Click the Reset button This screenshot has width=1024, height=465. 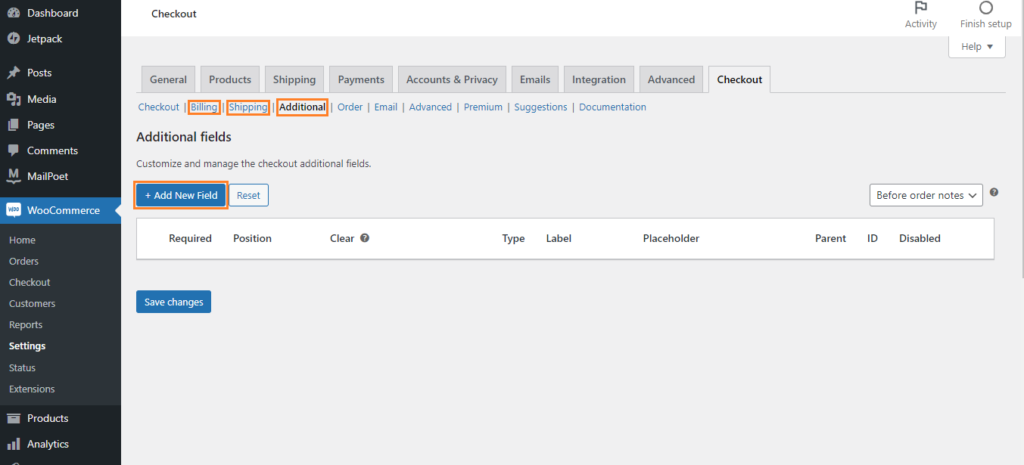point(248,195)
